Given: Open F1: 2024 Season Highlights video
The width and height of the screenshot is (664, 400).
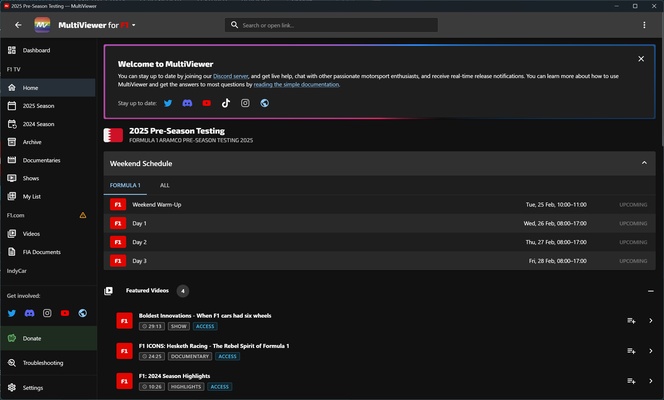Looking at the screenshot, I should 174,376.
